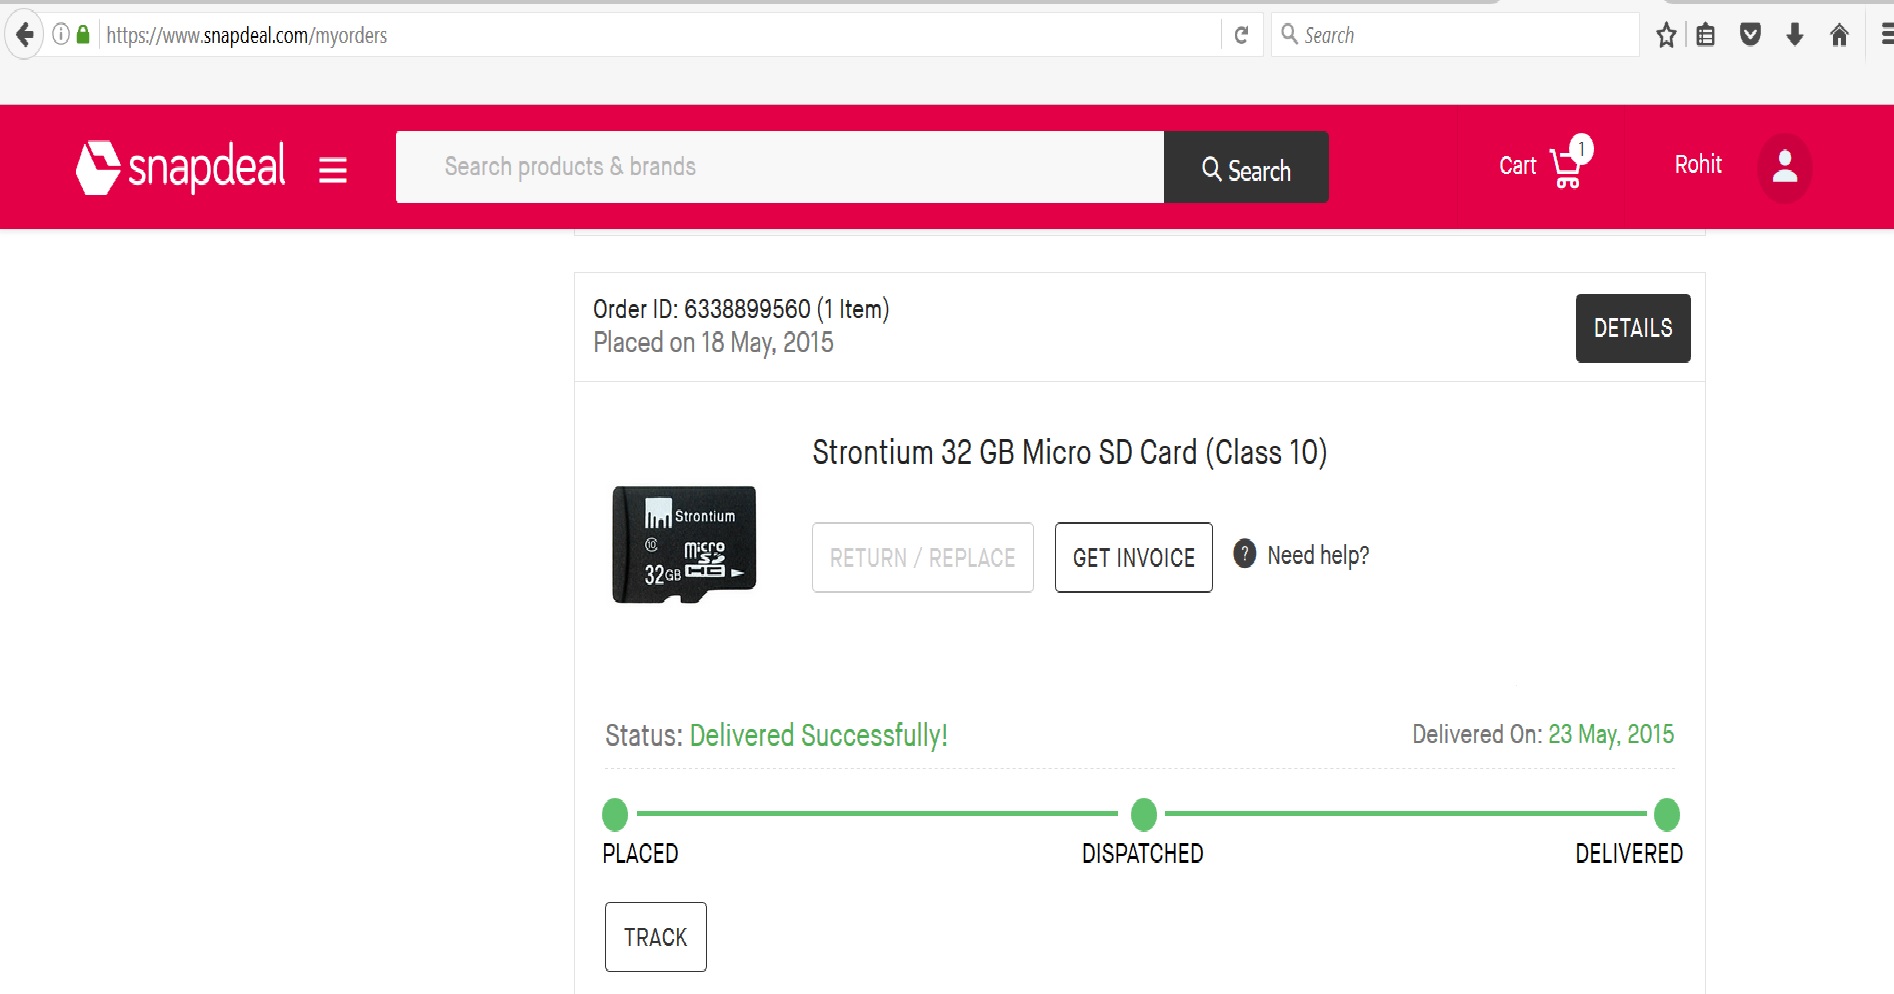
Task: Click GET INVOICE button
Action: [x=1133, y=557]
